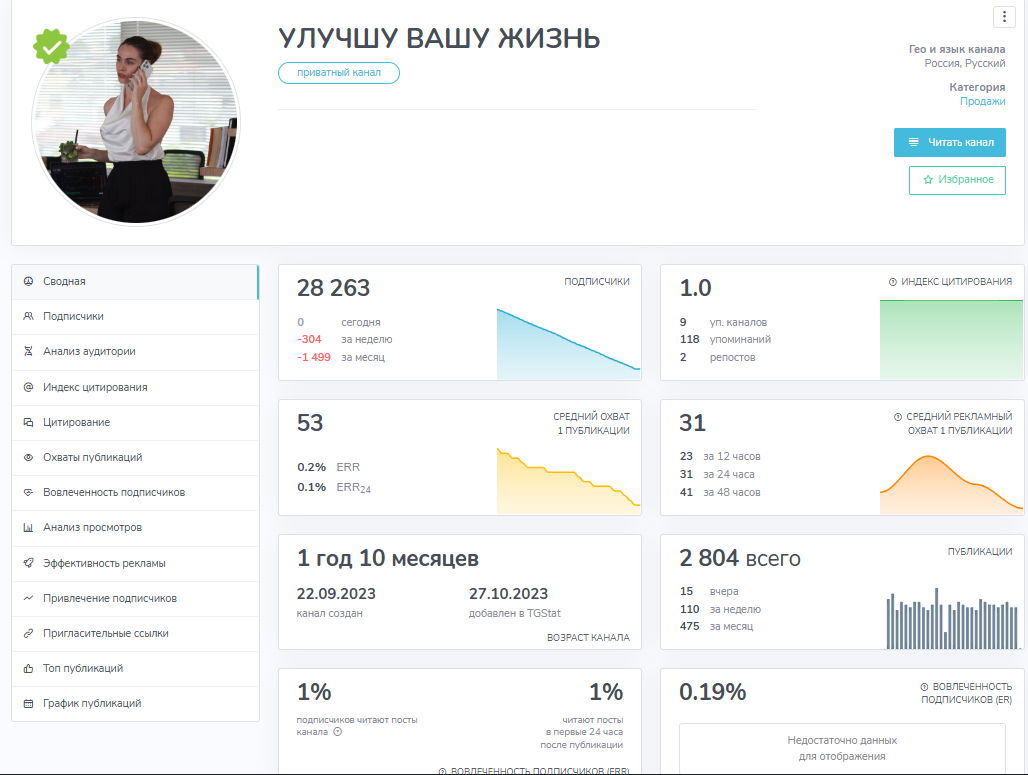Go to Анализ аудитории
The width and height of the screenshot is (1028, 775).
(x=135, y=351)
